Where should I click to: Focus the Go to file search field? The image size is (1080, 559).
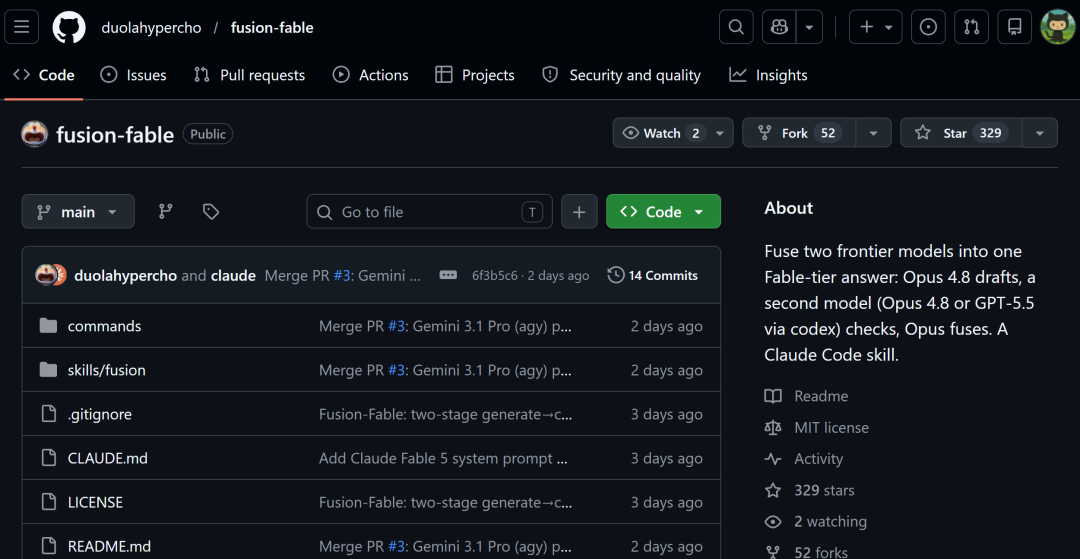[429, 212]
